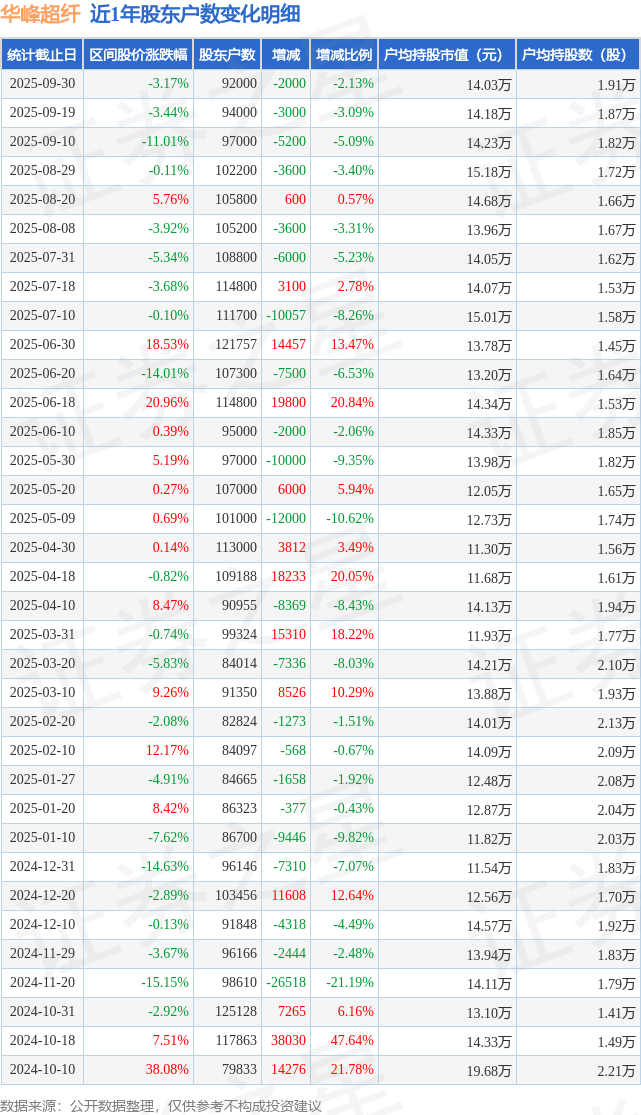Click the 股东户数 column header
Image resolution: width=641 pixels, height=1115 pixels.
(x=227, y=55)
